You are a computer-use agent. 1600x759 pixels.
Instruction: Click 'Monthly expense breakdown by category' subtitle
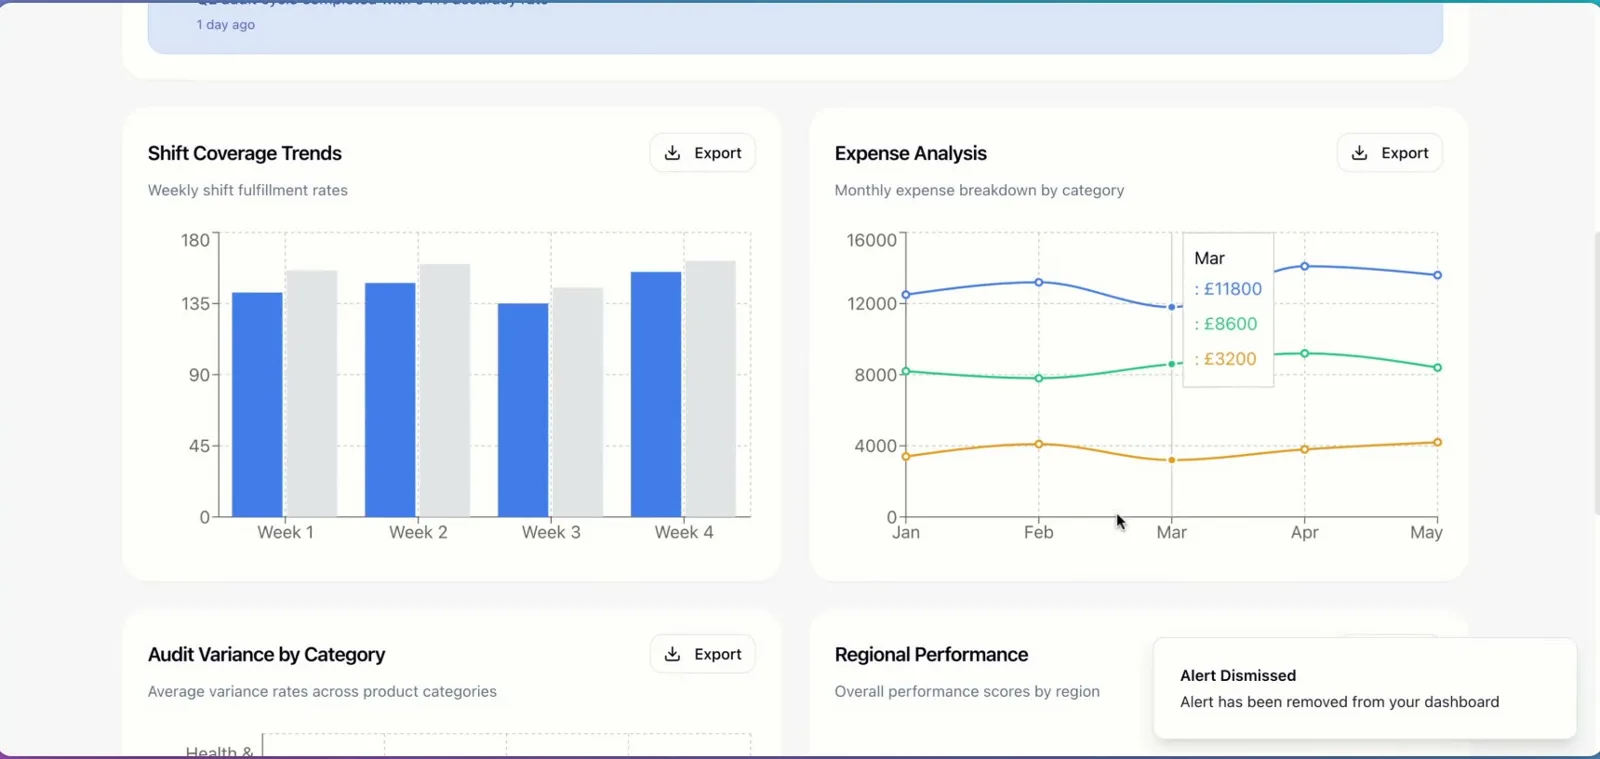point(979,190)
